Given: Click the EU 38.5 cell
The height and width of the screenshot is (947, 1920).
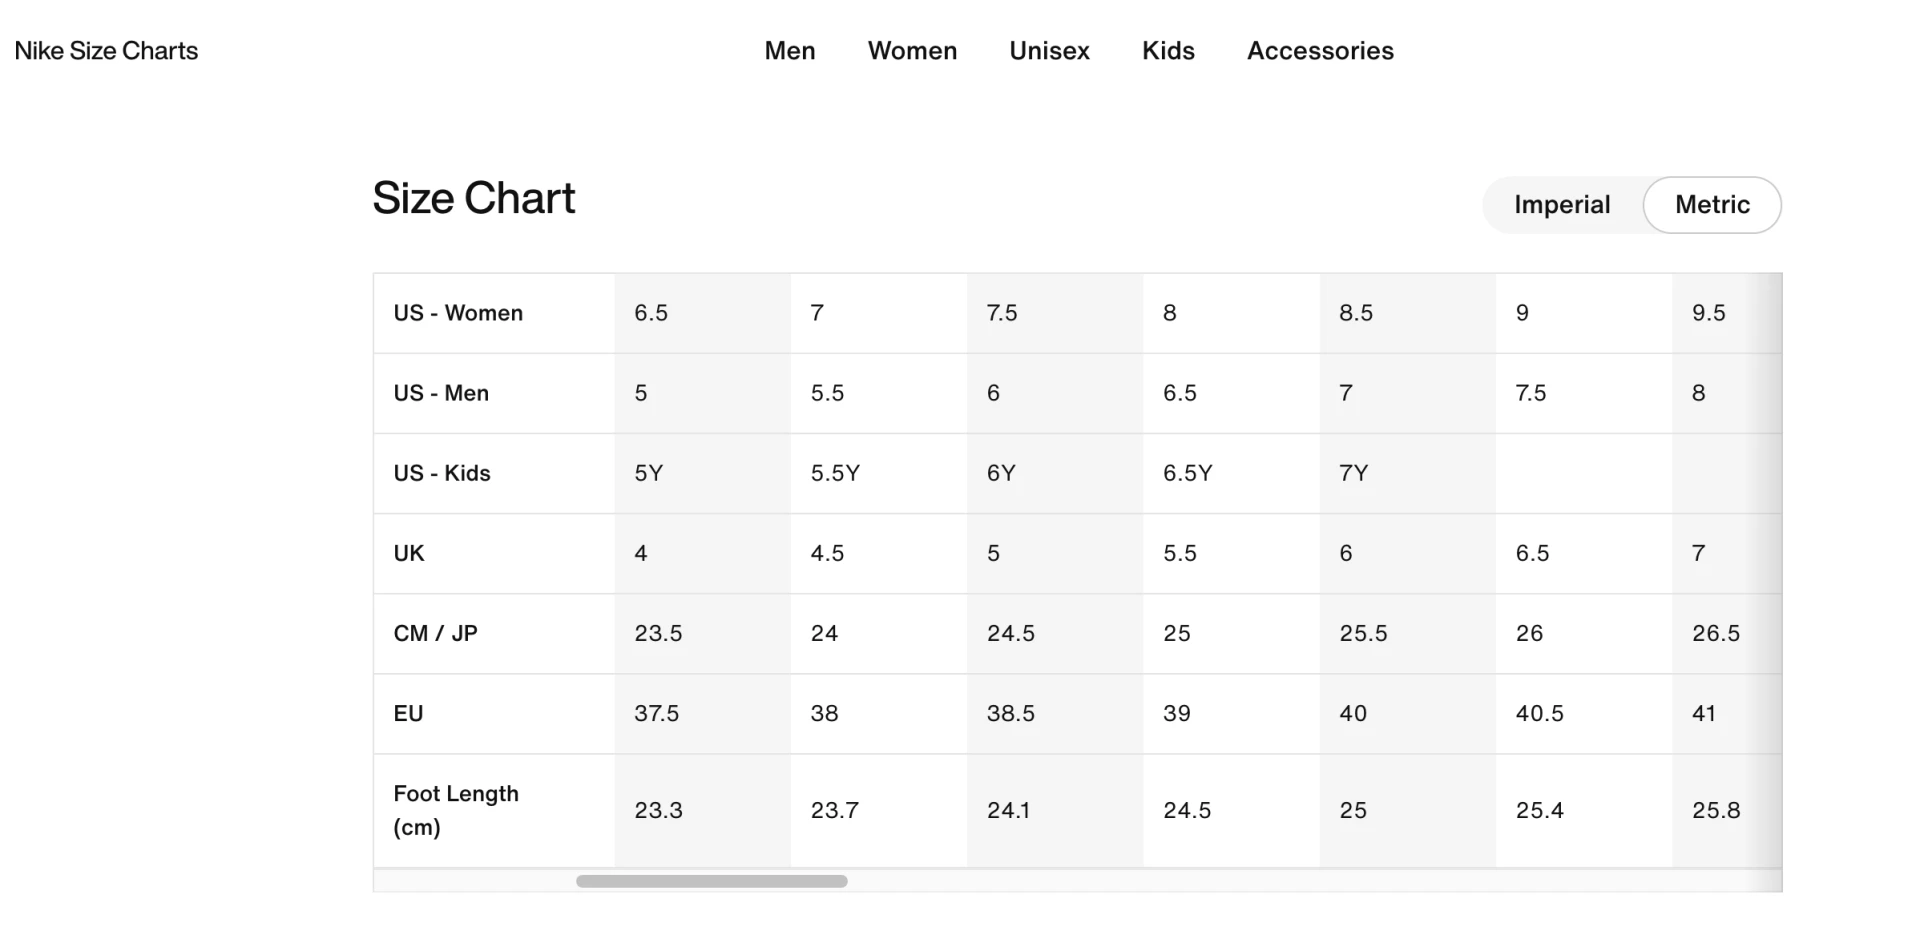Looking at the screenshot, I should (1055, 713).
